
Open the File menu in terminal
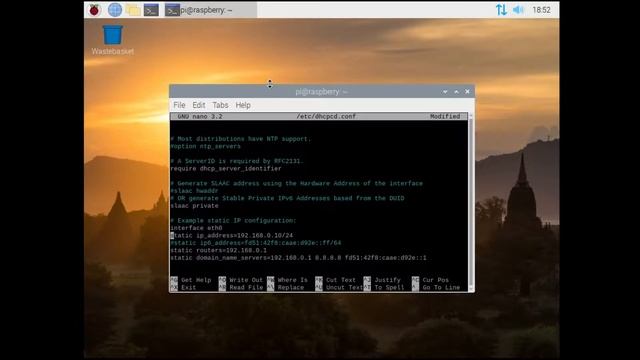click(x=179, y=105)
